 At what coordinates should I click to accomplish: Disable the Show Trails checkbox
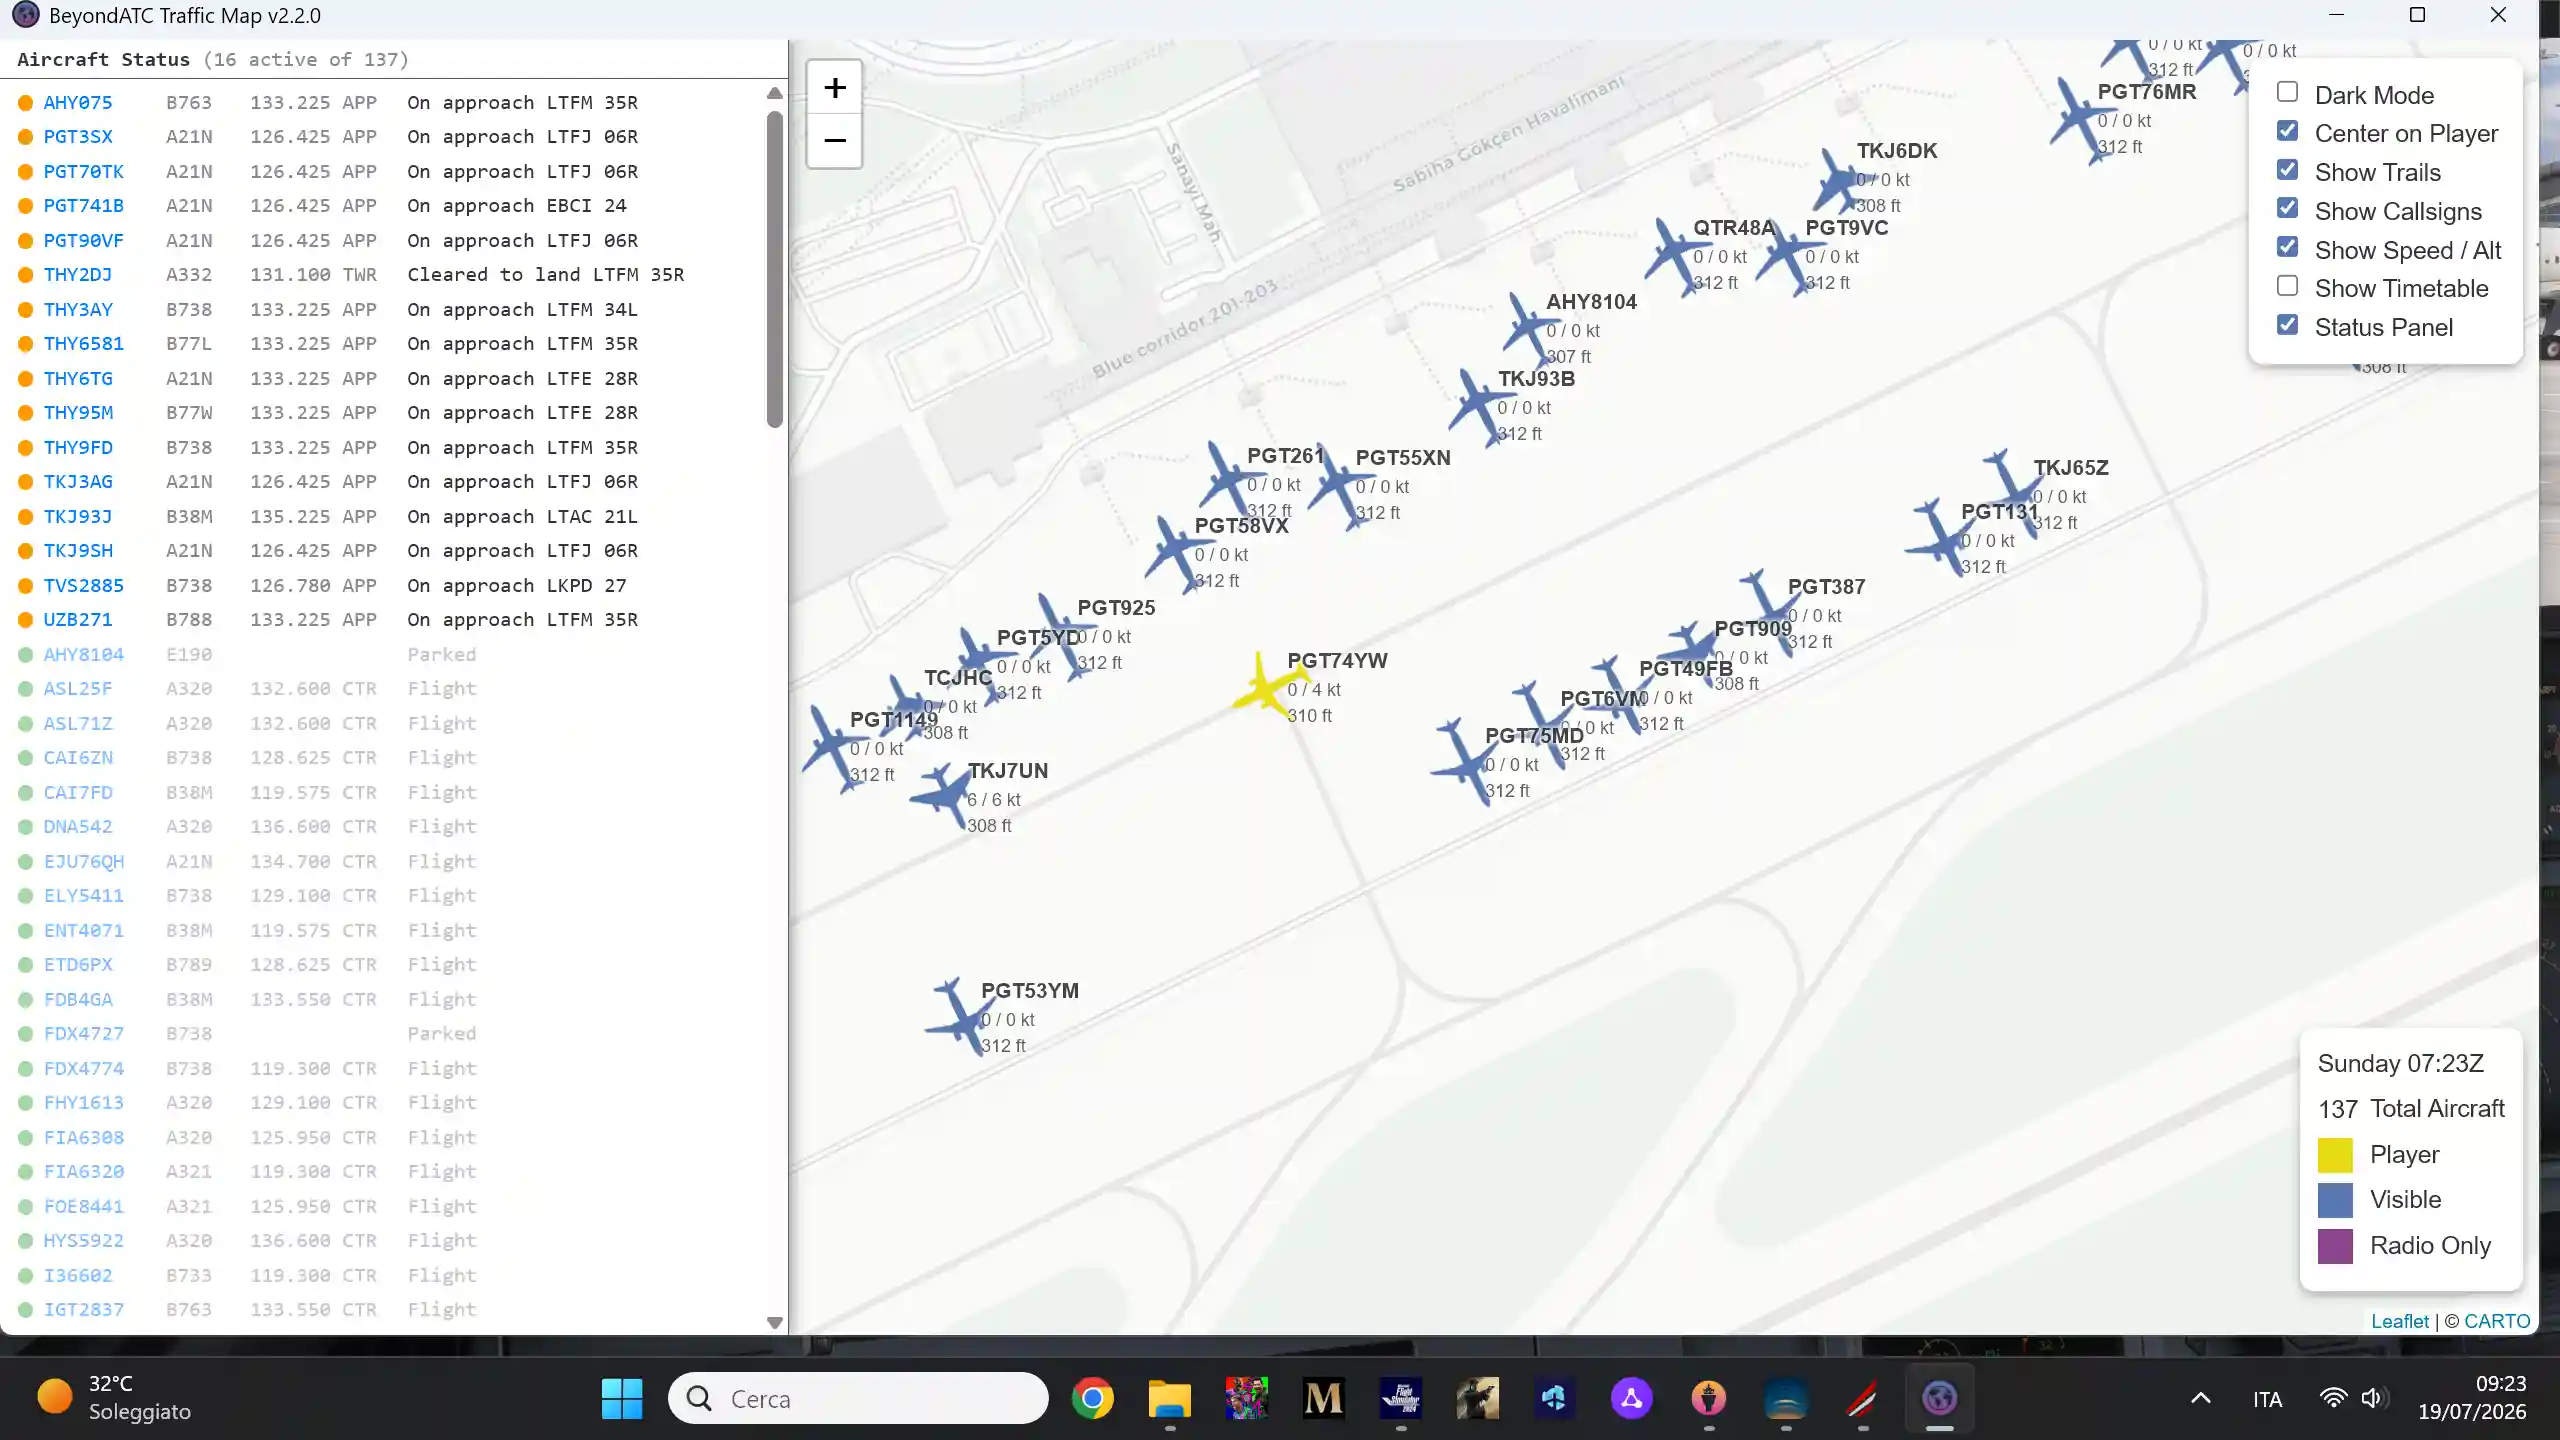(x=2287, y=169)
